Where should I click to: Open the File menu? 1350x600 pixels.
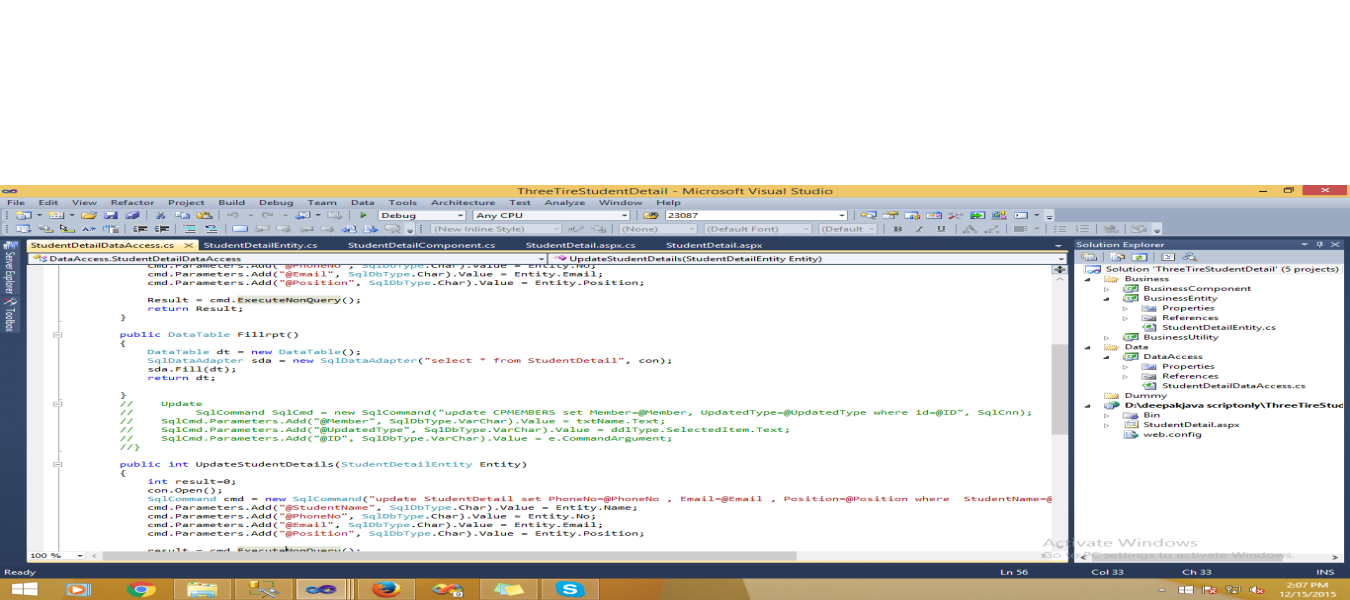coord(16,202)
